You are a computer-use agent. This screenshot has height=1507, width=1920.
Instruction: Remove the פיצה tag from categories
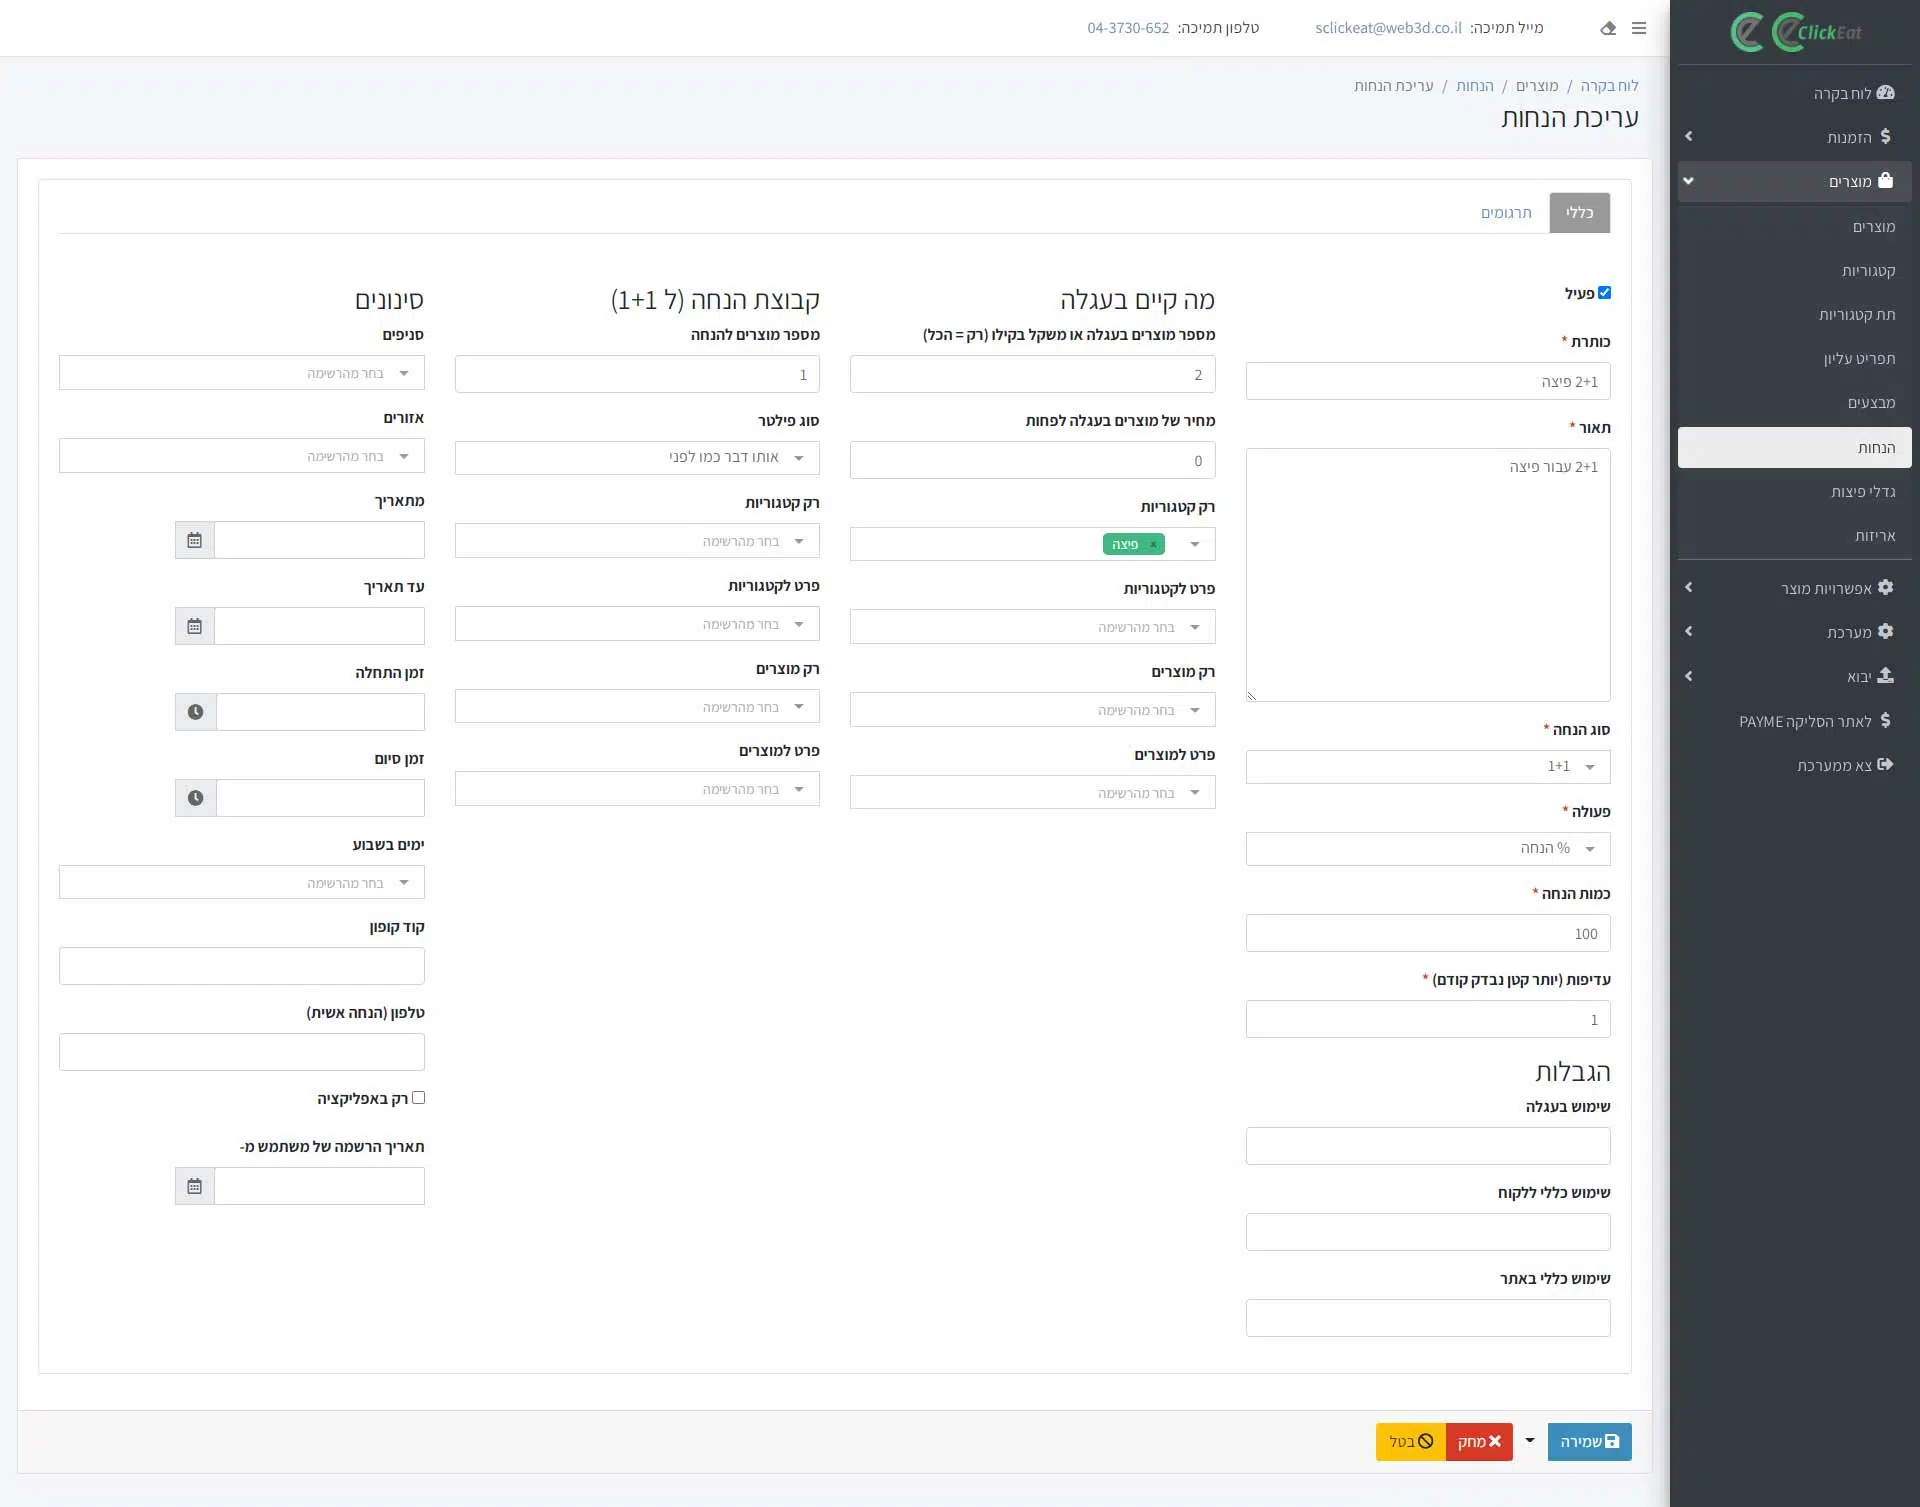(x=1153, y=544)
